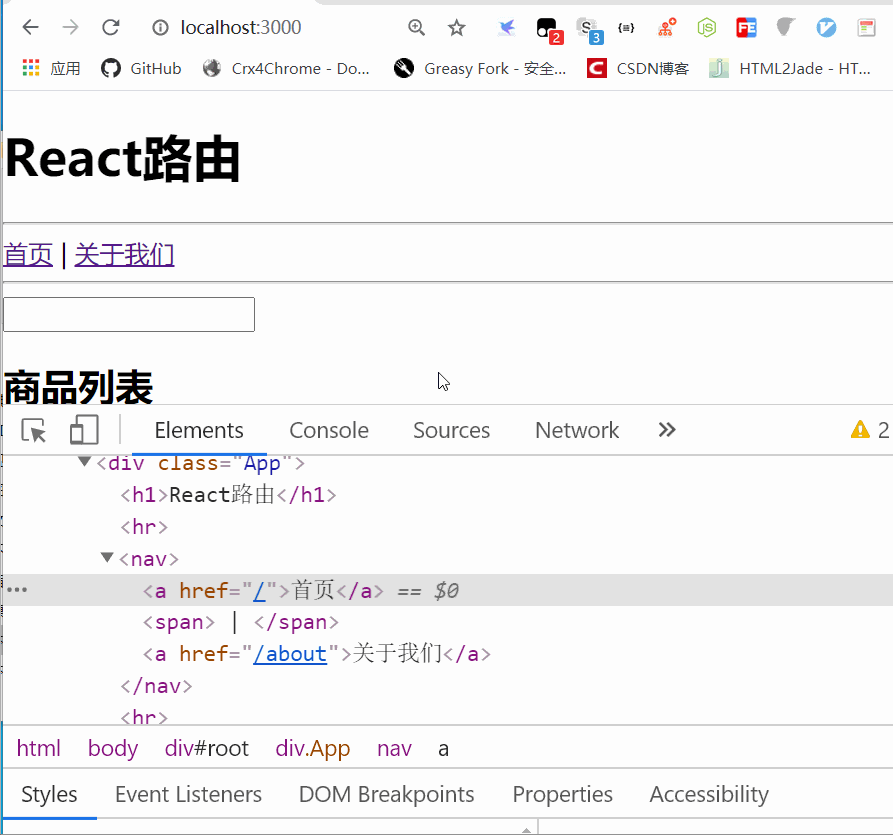This screenshot has width=893, height=835.
Task: Click the browser back arrow
Action: click(30, 27)
